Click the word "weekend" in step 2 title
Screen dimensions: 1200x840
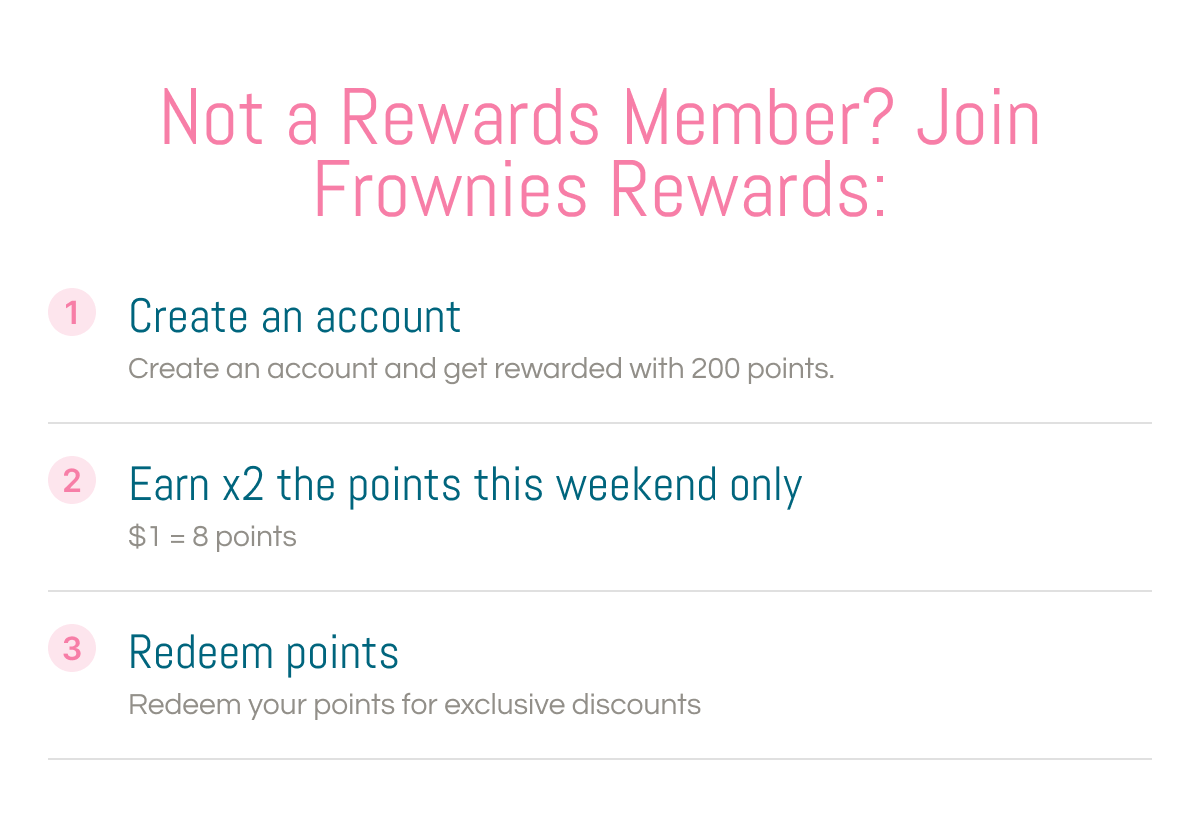(x=637, y=485)
